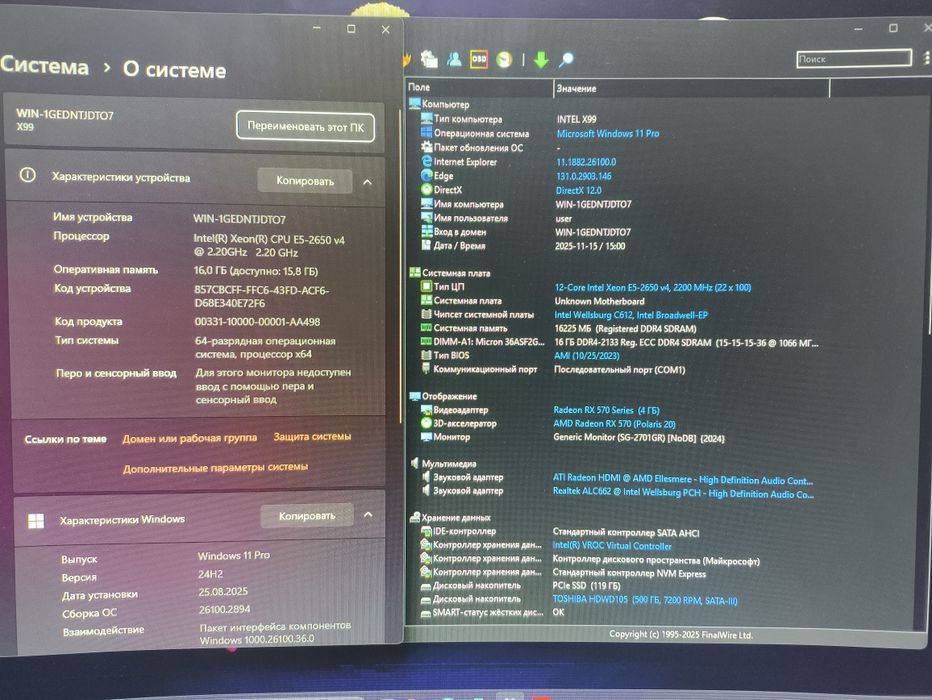The image size is (932, 700).
Task: Open the Домен или рабочая группа link
Action: coord(190,438)
